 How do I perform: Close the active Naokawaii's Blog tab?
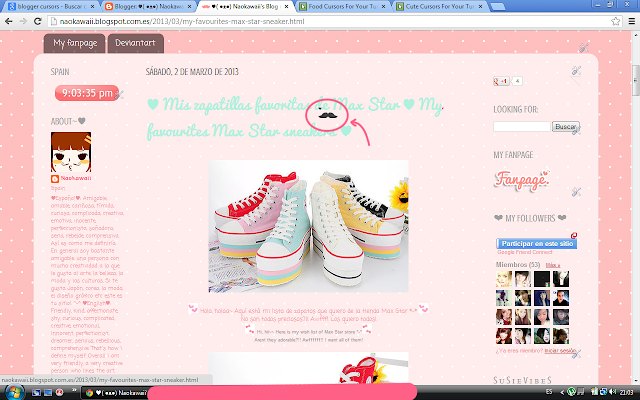click(x=287, y=7)
